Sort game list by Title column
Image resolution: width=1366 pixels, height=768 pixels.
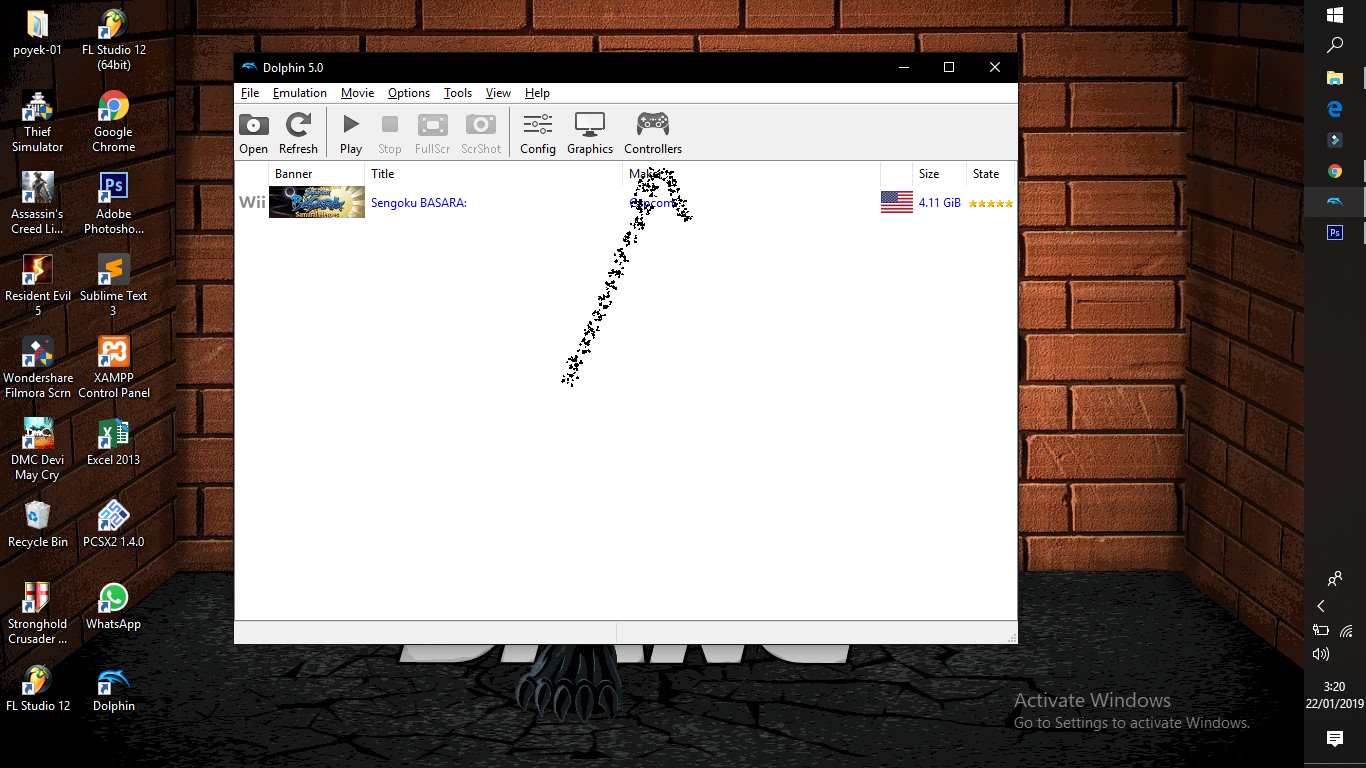tap(382, 174)
